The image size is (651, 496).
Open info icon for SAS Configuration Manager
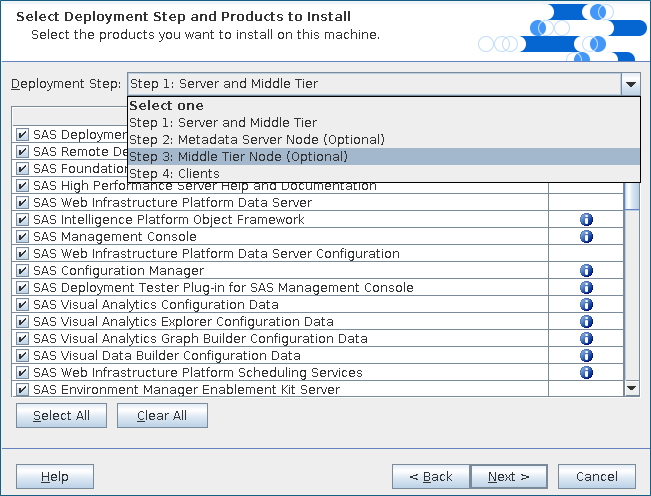(x=586, y=271)
